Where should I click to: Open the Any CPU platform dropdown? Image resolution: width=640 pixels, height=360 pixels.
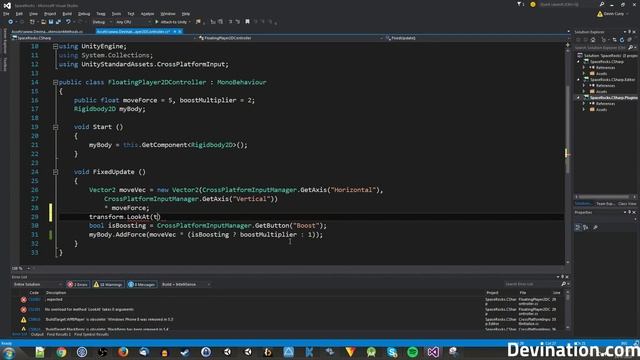pos(133,22)
